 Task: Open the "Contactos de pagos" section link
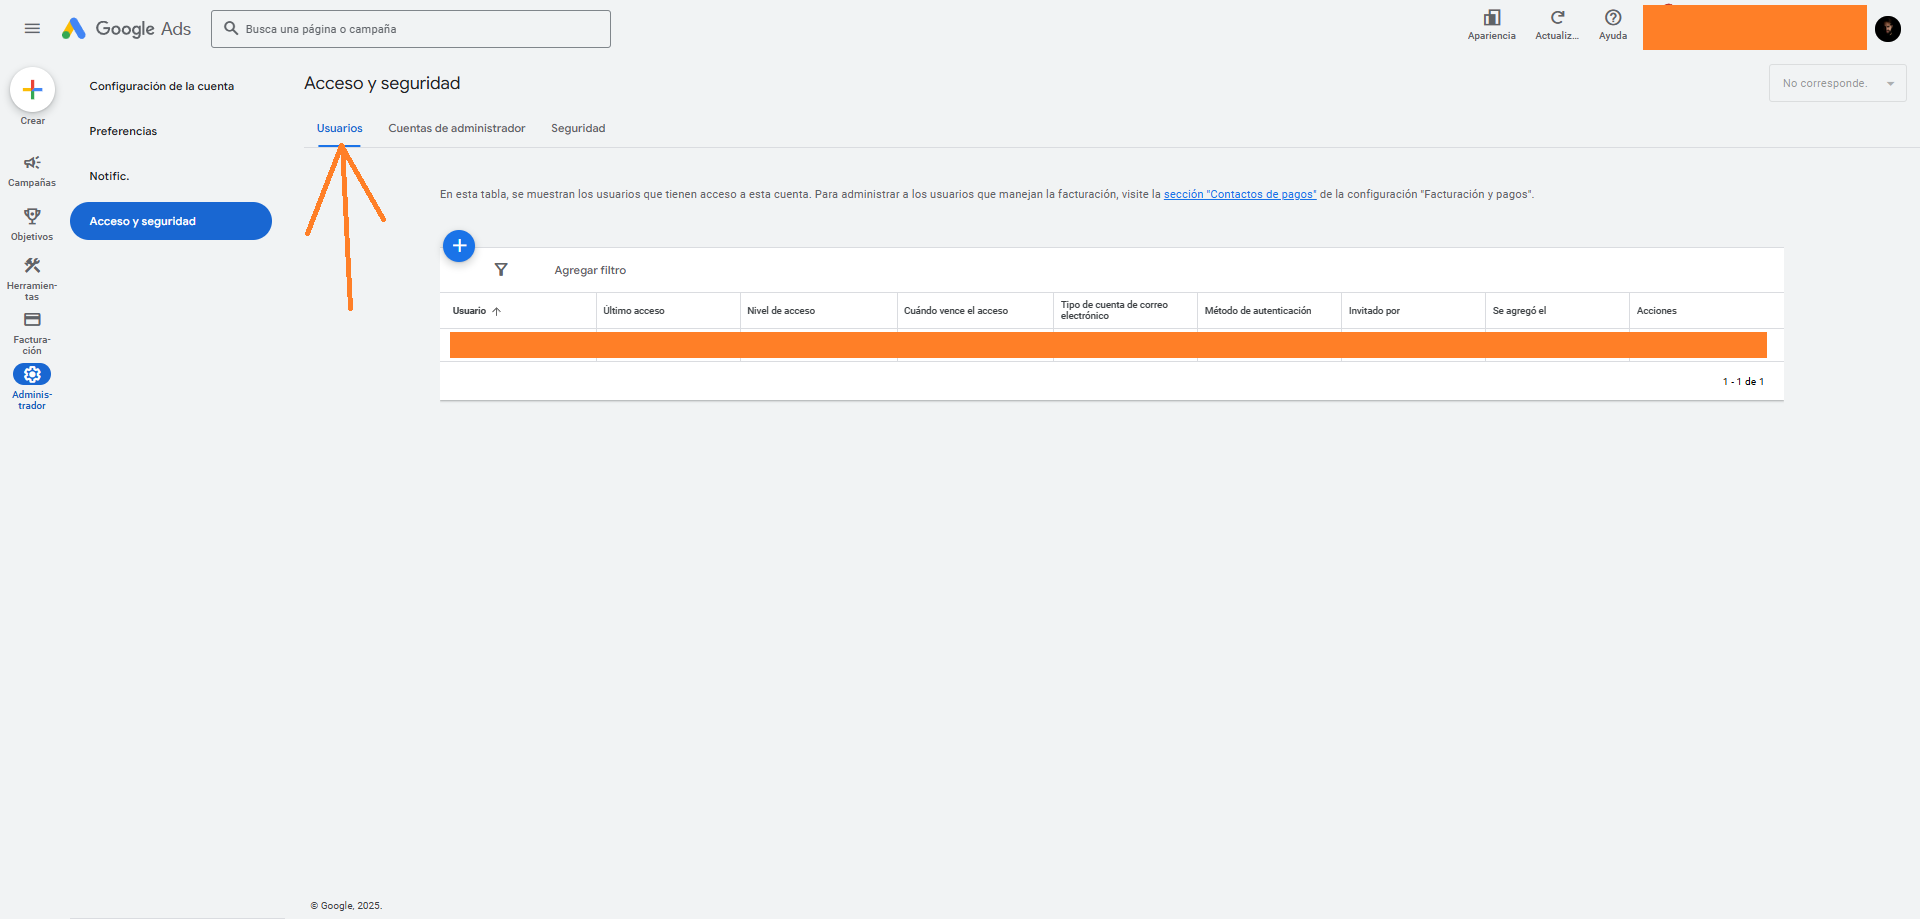pyautogui.click(x=1239, y=195)
